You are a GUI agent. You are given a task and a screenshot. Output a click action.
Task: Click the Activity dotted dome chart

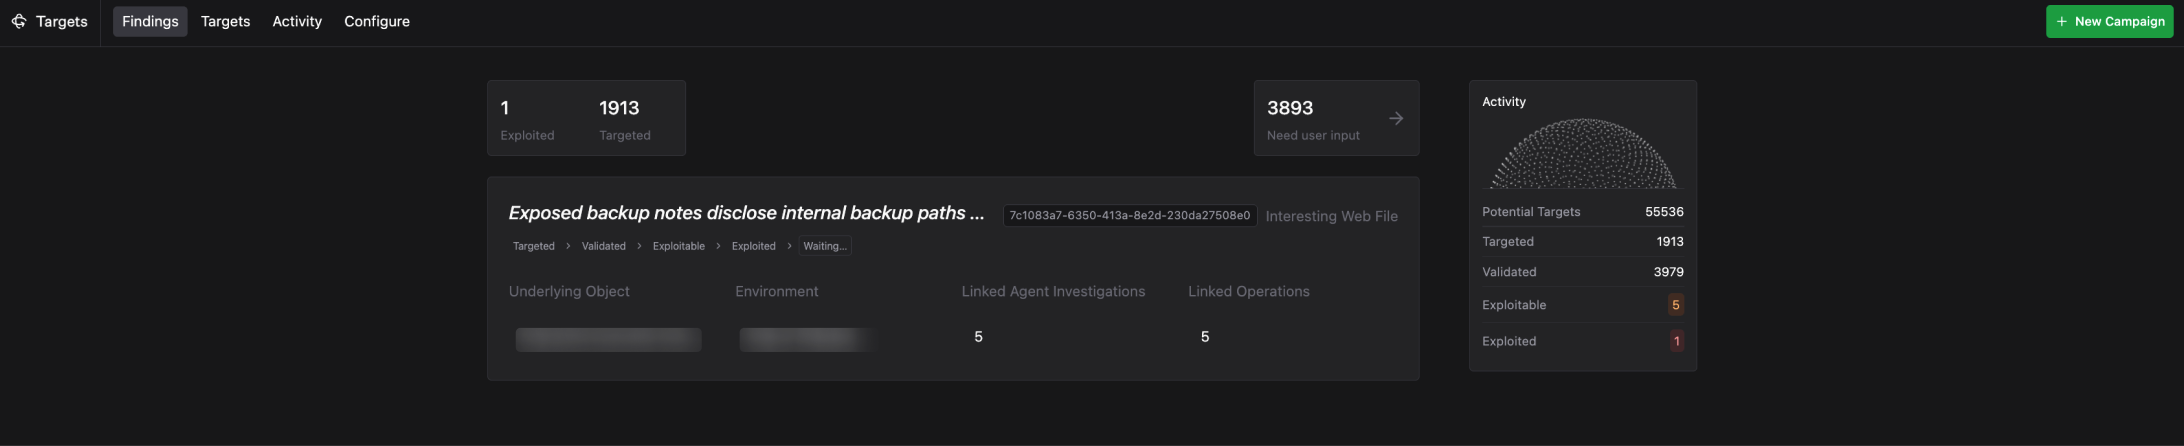tap(1583, 153)
